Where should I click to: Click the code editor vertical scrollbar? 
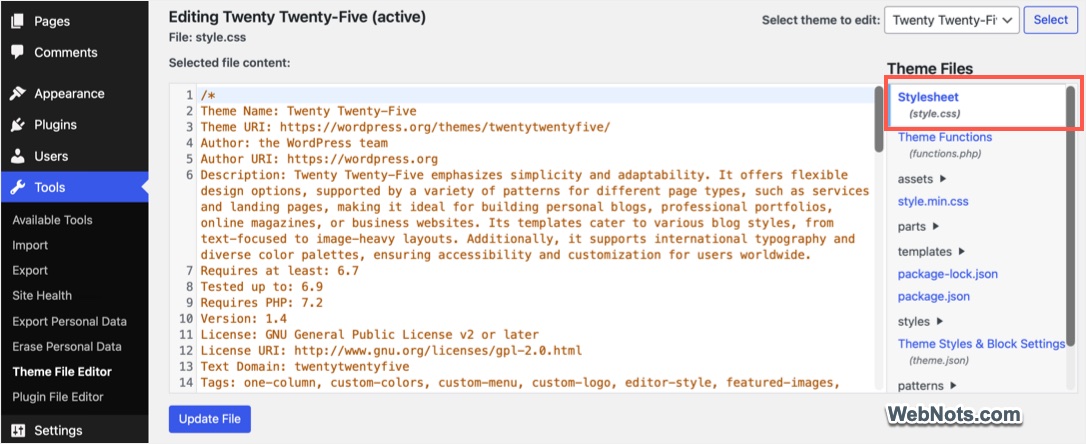pyautogui.click(x=879, y=119)
